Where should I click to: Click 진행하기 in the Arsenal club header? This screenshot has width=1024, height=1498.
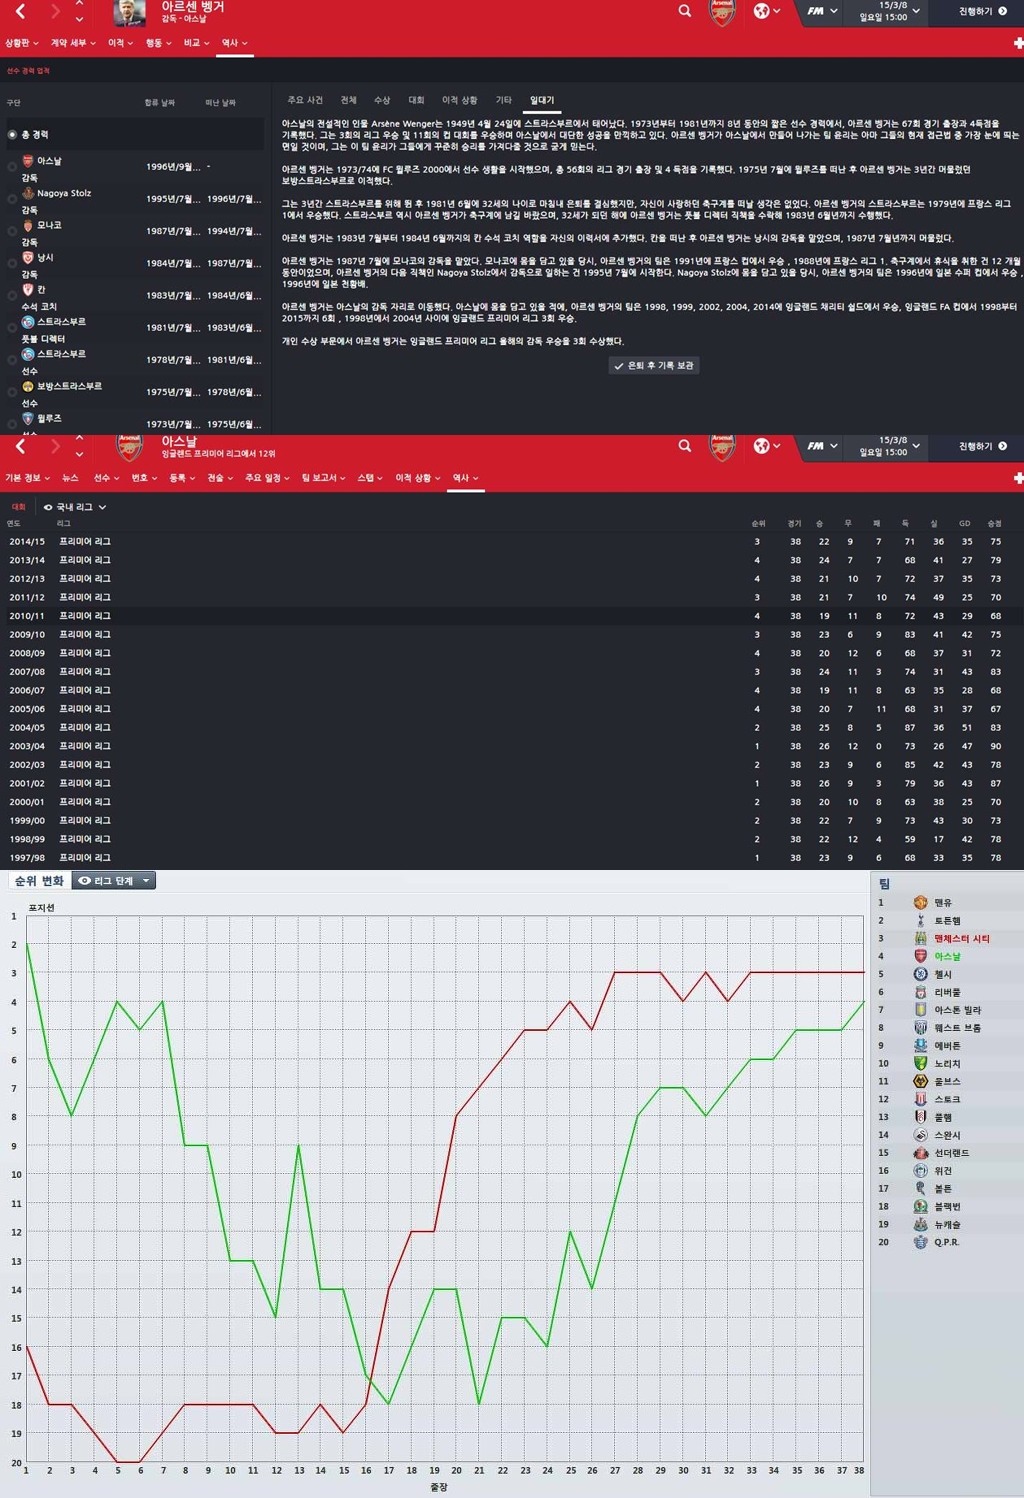(x=982, y=446)
